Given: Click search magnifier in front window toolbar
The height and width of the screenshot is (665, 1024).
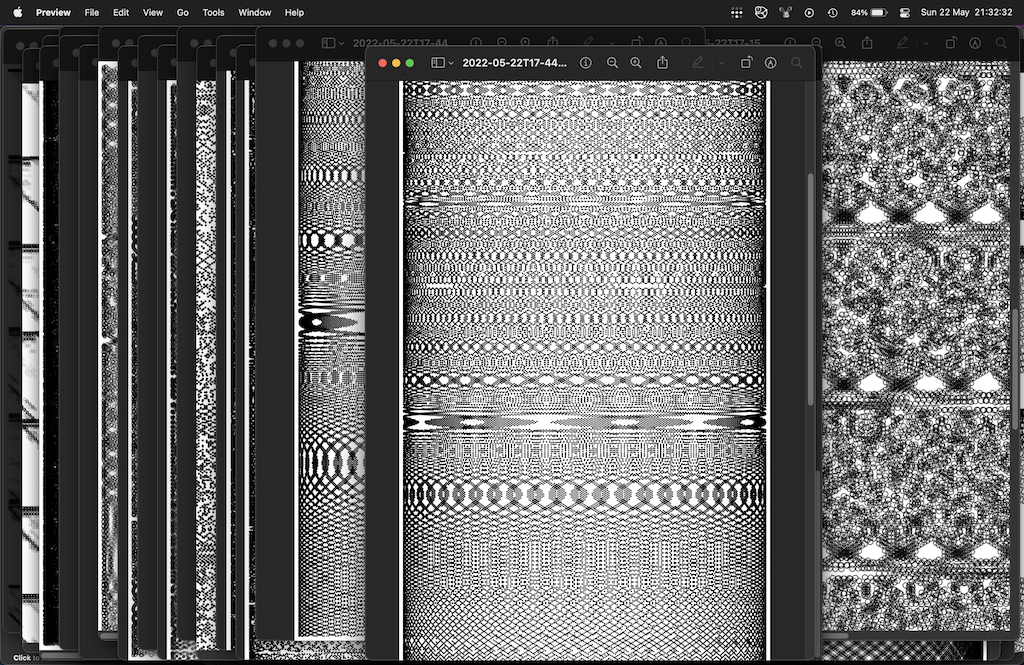Looking at the screenshot, I should pos(797,62).
